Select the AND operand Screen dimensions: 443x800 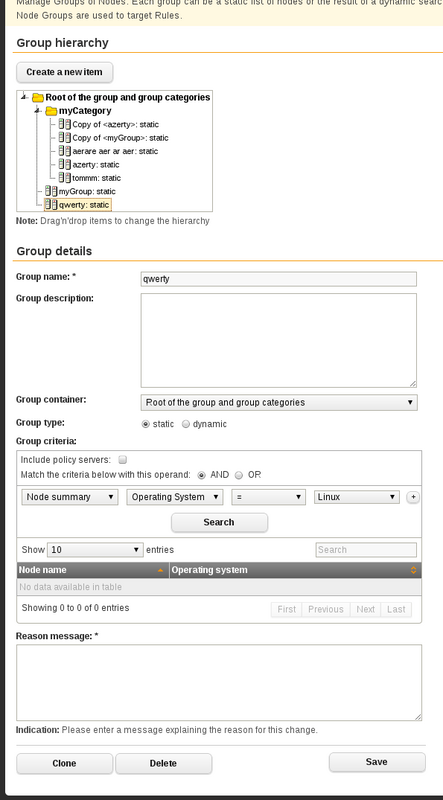pos(202,475)
